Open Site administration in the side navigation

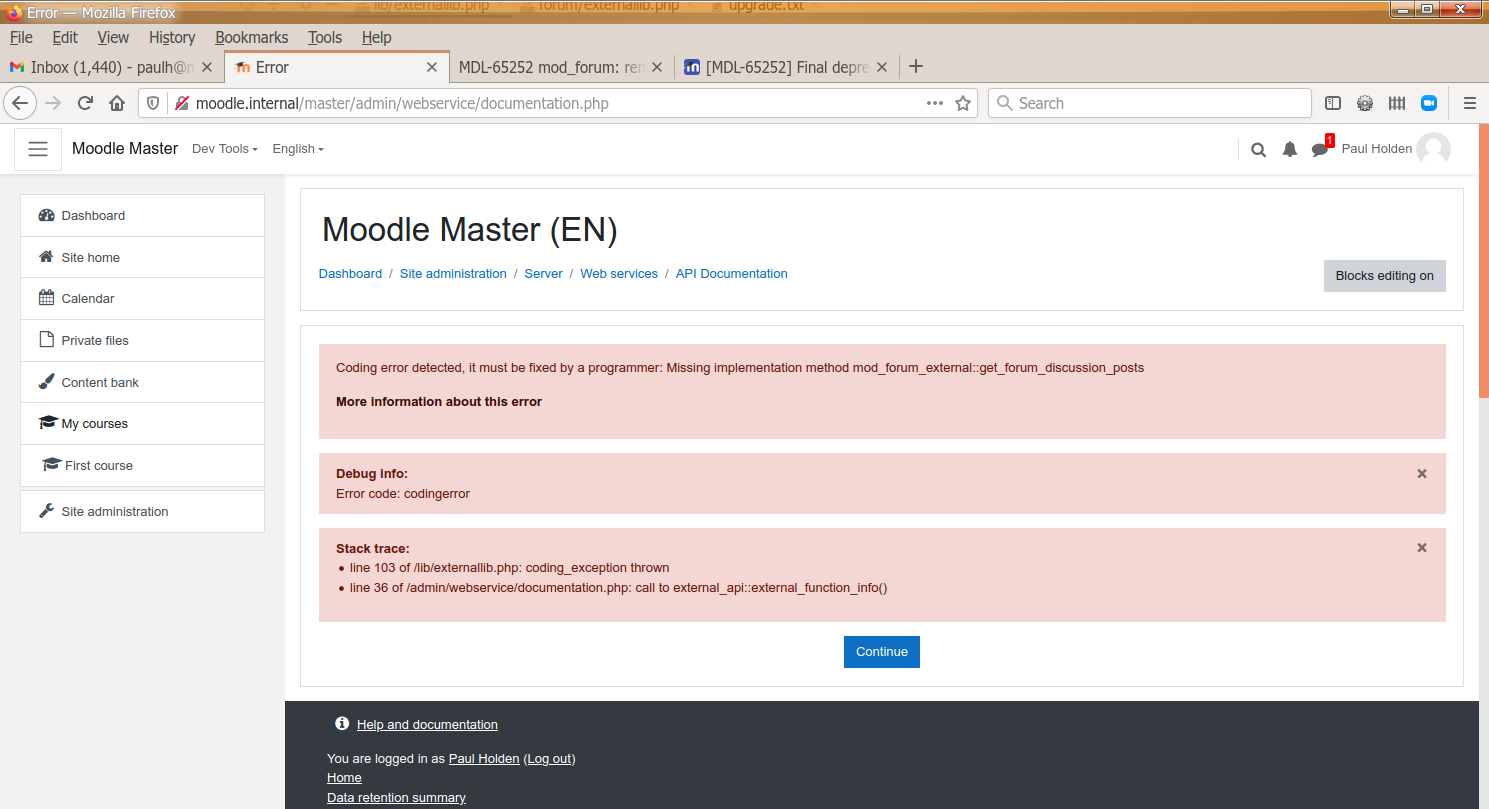tap(142, 512)
